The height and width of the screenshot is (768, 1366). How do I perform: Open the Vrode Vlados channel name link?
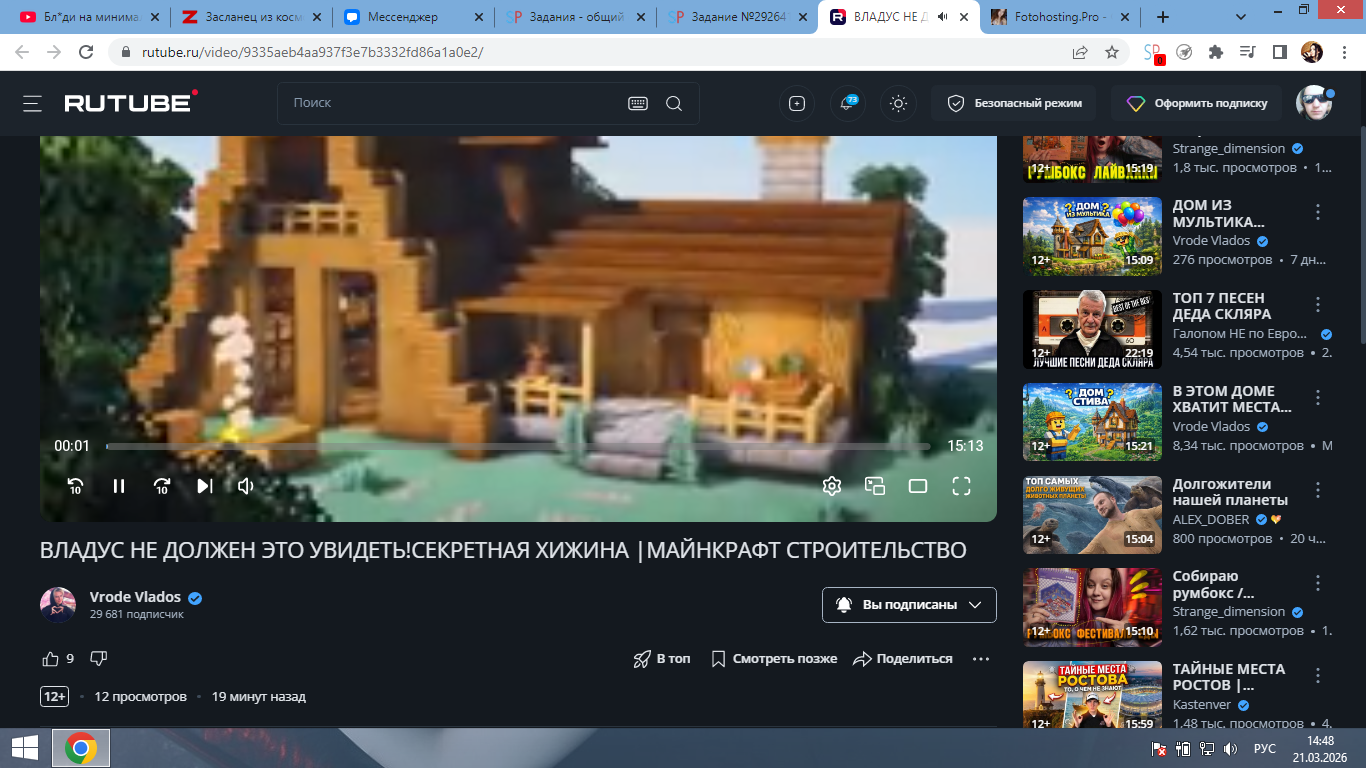tap(135, 597)
